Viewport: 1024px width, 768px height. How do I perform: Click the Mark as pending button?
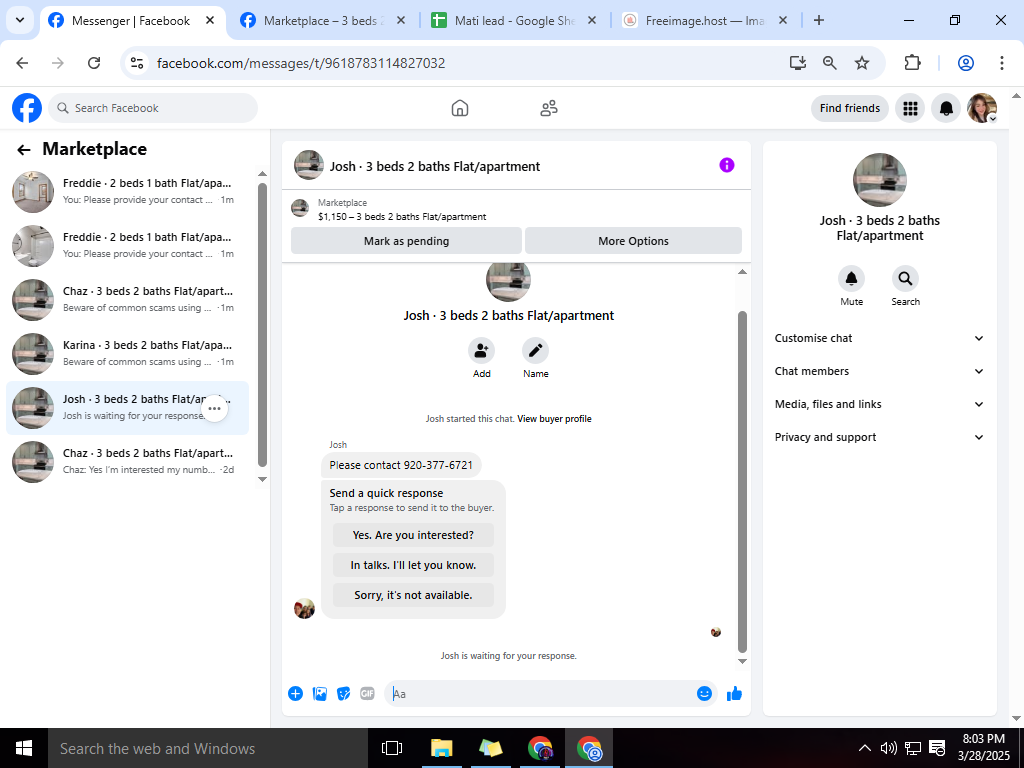[406, 241]
